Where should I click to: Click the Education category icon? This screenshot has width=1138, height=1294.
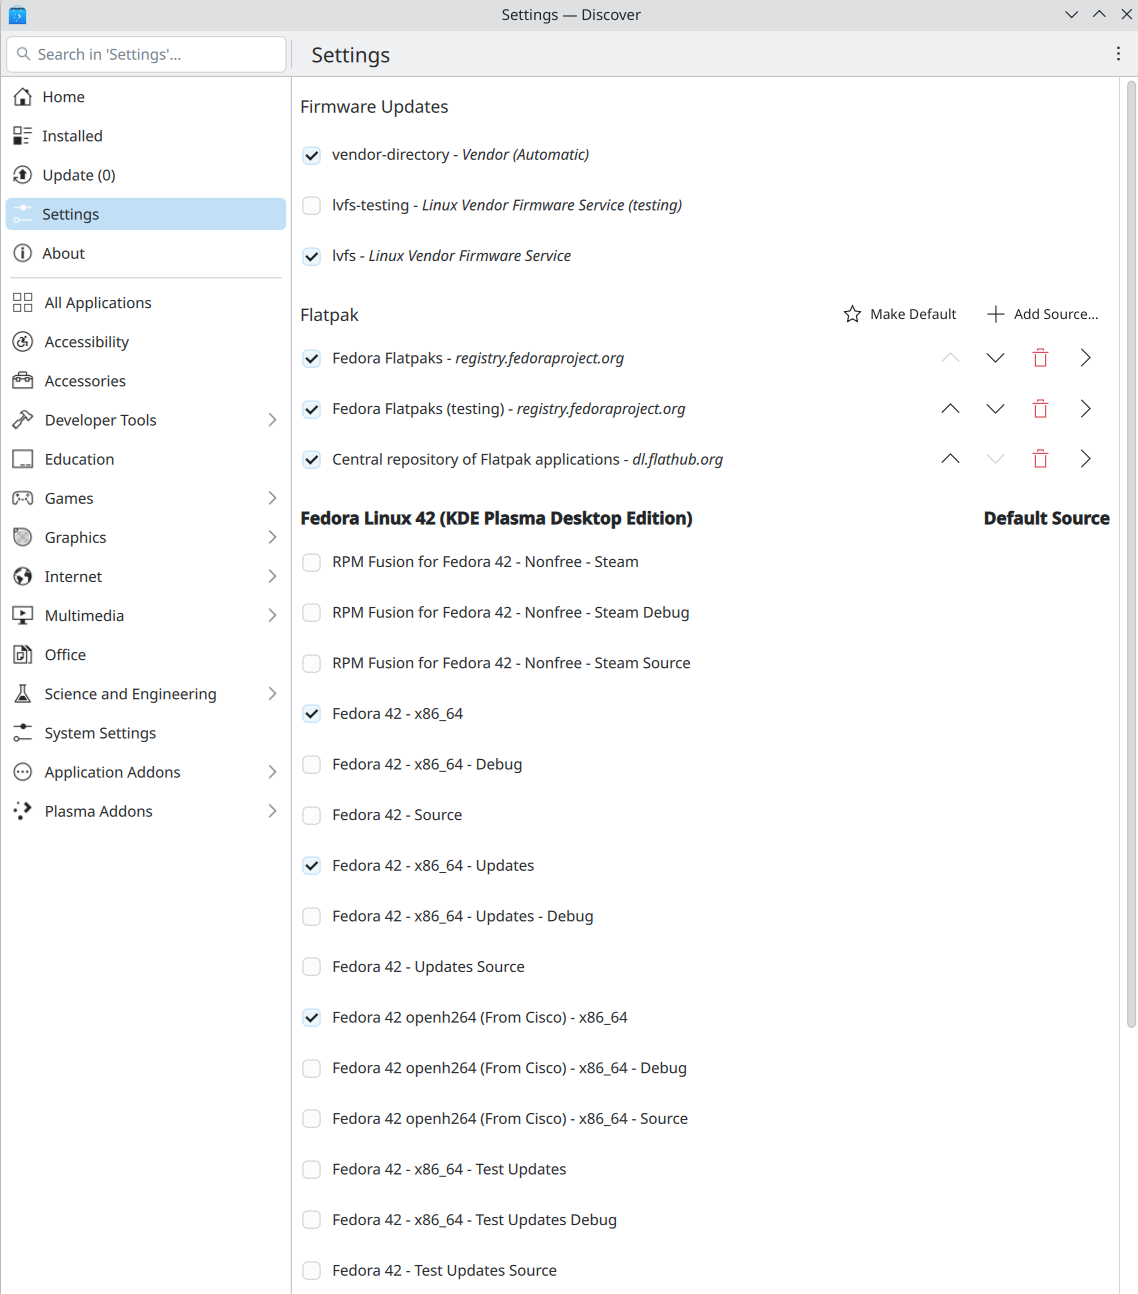(23, 459)
